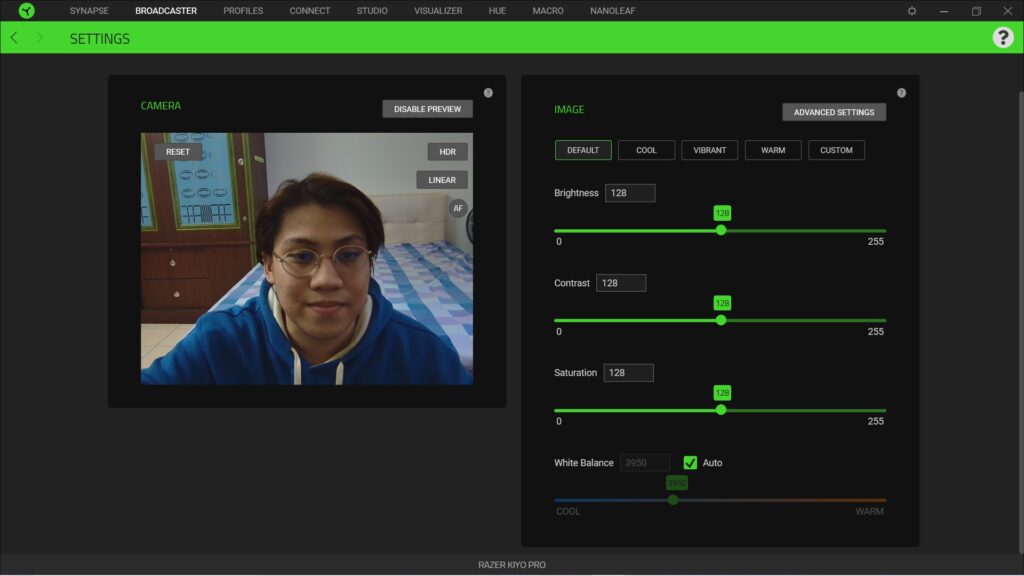The image size is (1024, 576).
Task: Uncheck the Auto white balance checkbox
Action: coord(691,462)
